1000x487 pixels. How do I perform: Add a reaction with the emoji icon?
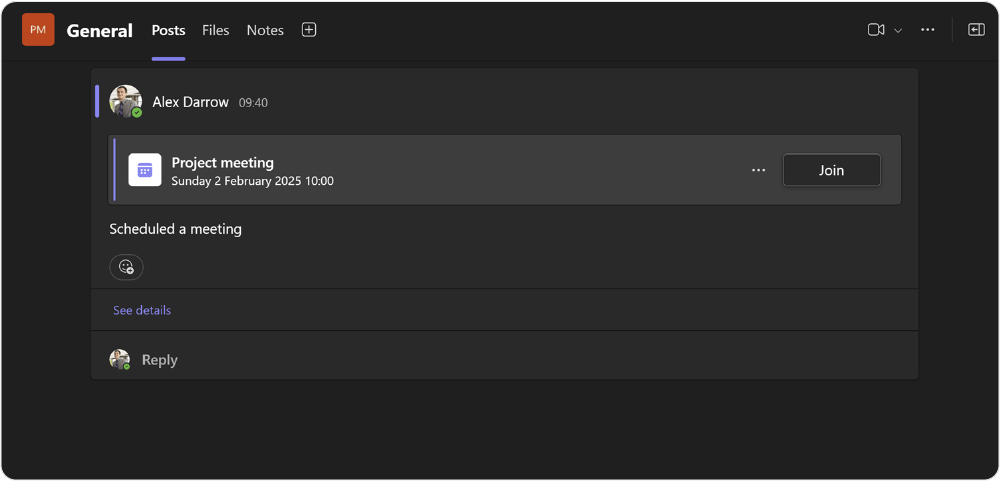tap(126, 267)
